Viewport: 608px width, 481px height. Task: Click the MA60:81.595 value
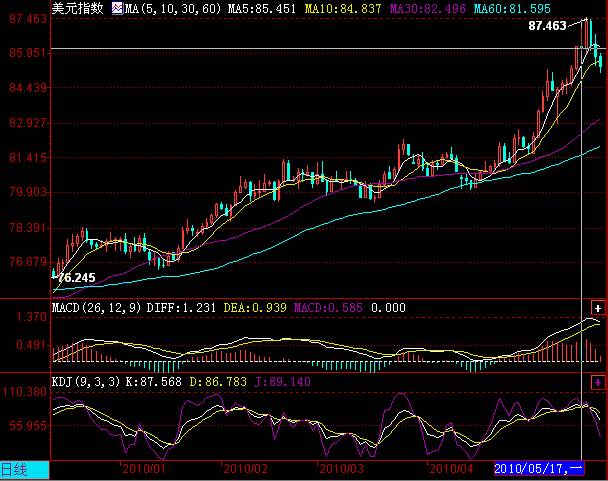coord(512,9)
